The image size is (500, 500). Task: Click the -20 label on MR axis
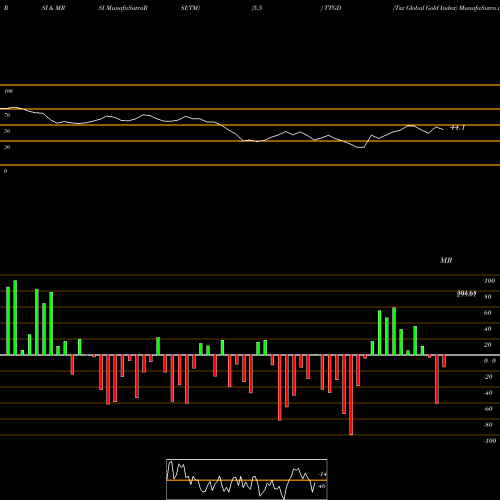click(x=488, y=377)
